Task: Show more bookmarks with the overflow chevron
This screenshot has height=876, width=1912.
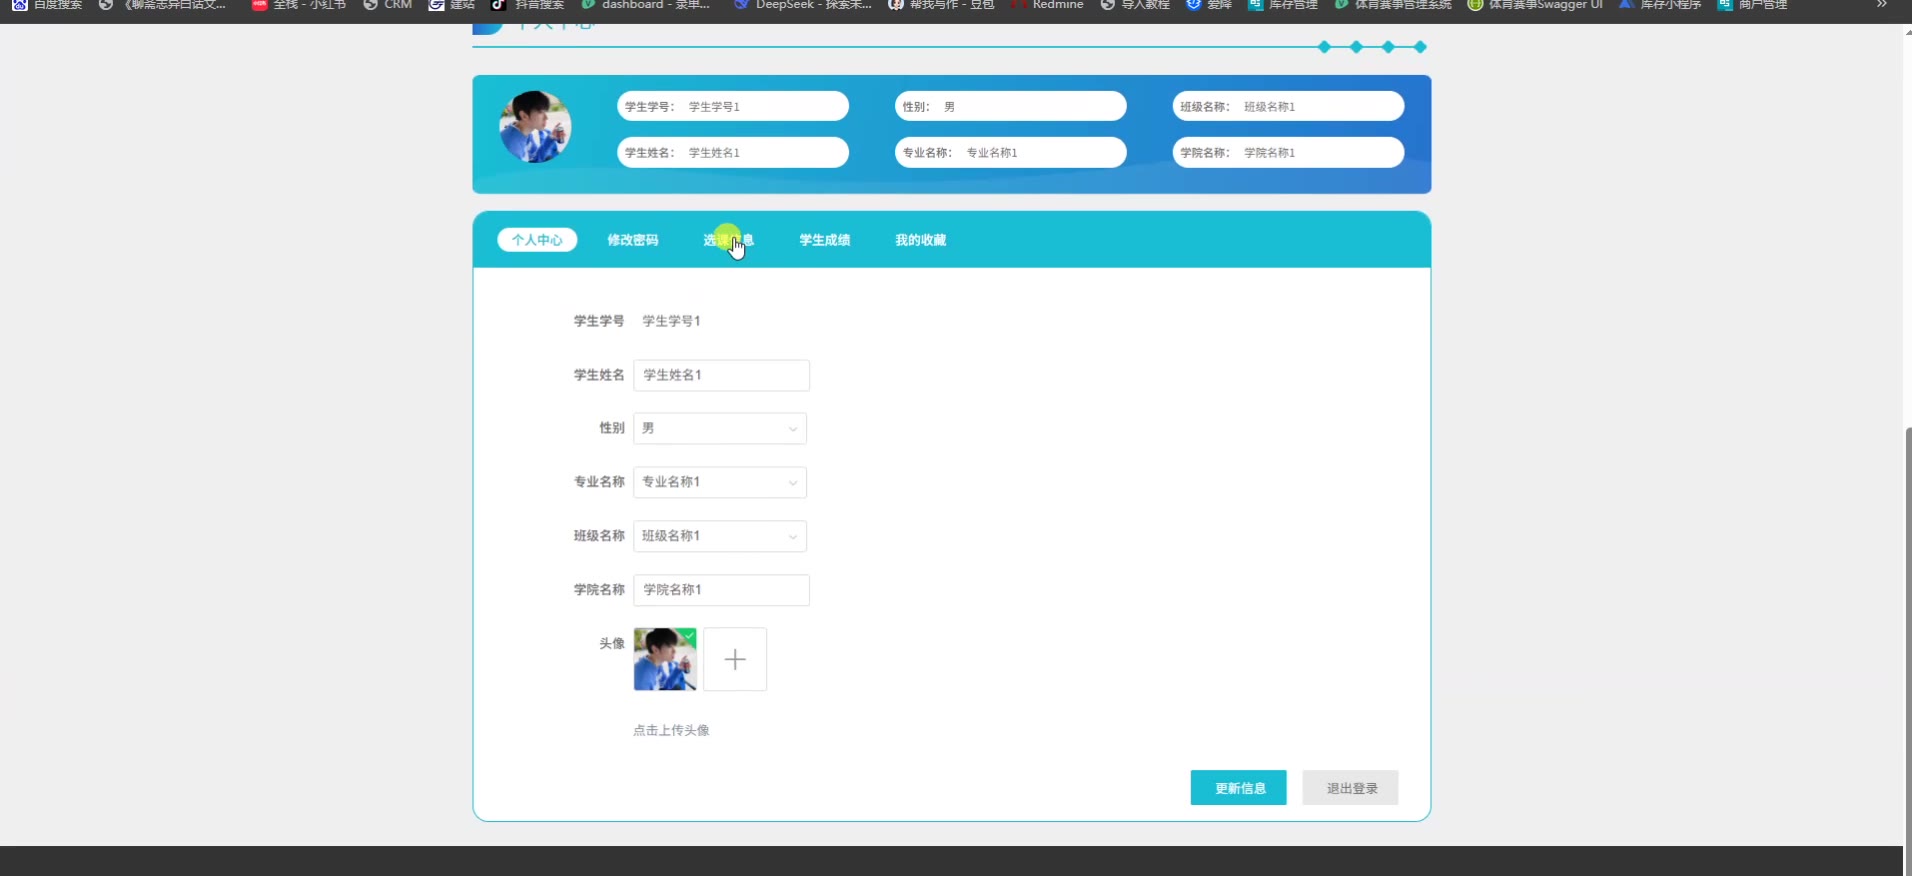Action: tap(1881, 5)
